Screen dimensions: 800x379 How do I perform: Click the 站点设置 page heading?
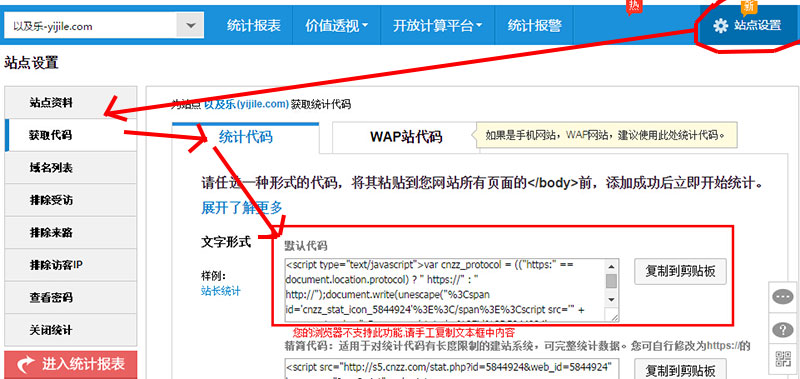[31, 63]
